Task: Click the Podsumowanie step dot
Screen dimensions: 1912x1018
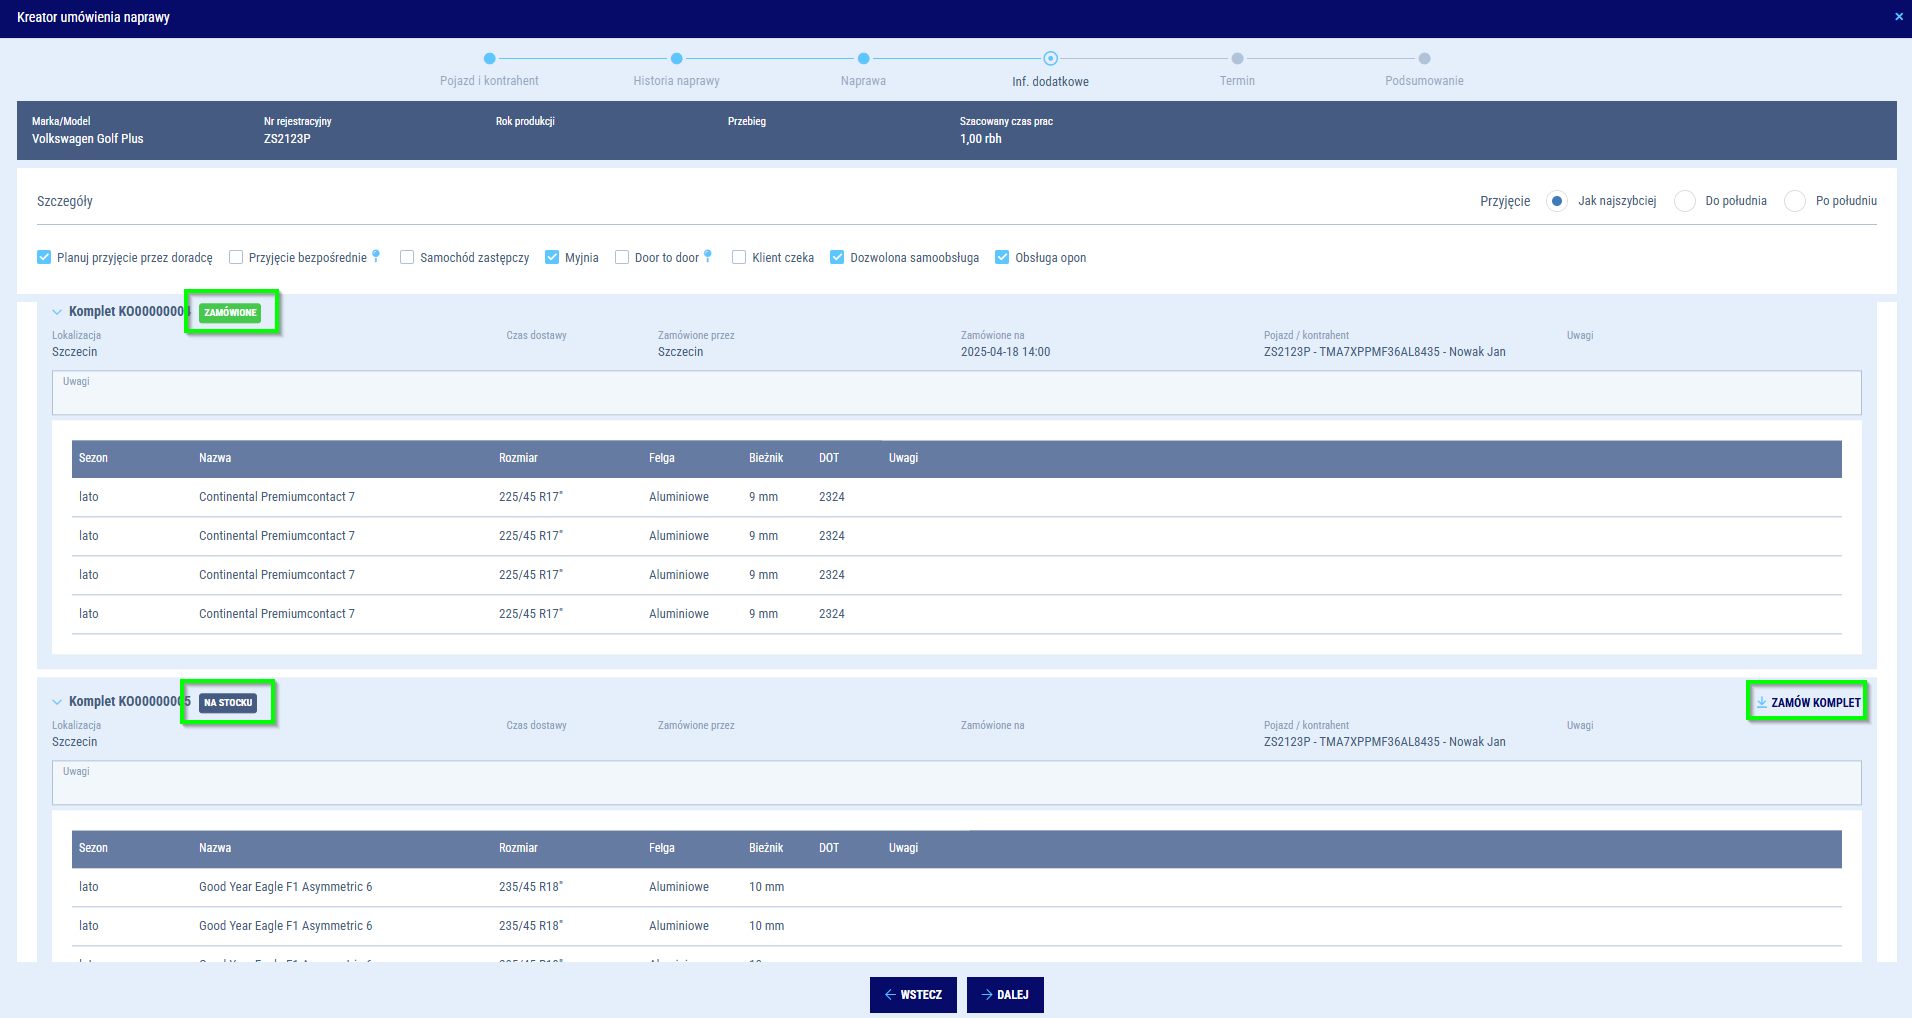Action: (1424, 59)
